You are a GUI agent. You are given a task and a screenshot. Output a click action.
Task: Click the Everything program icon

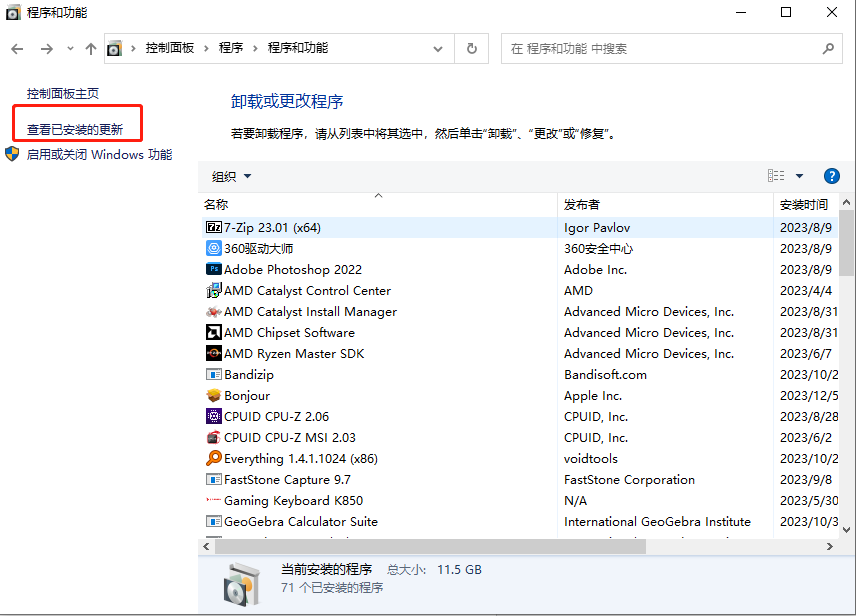tap(213, 458)
